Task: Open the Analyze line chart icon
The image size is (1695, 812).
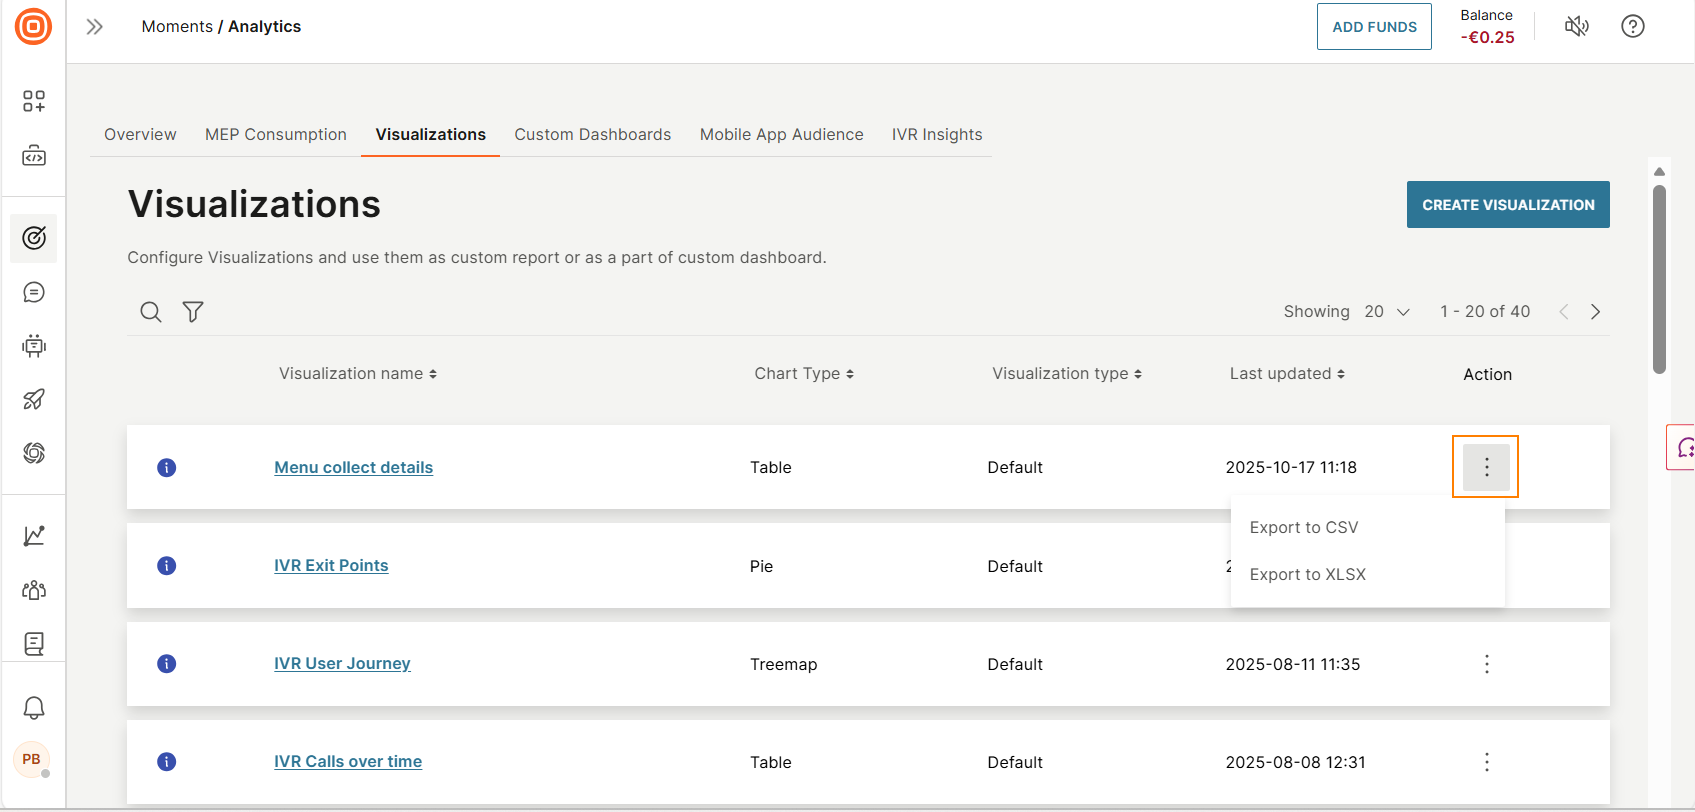Action: (x=34, y=536)
